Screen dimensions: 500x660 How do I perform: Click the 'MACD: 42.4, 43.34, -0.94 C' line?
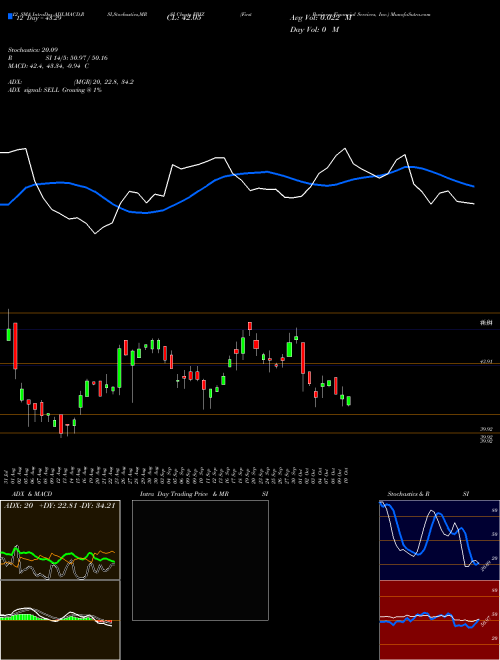[x=48, y=66]
